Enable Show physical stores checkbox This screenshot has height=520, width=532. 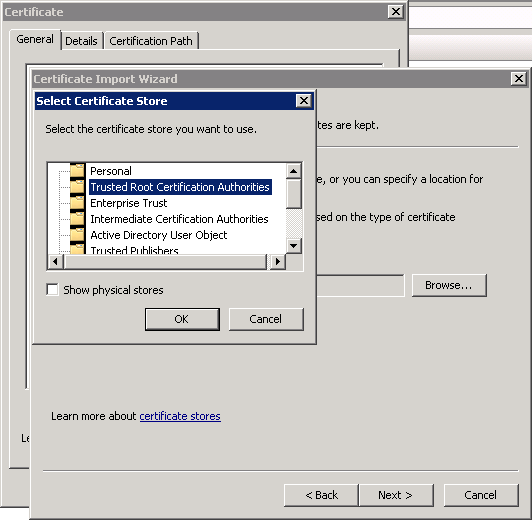pos(52,290)
